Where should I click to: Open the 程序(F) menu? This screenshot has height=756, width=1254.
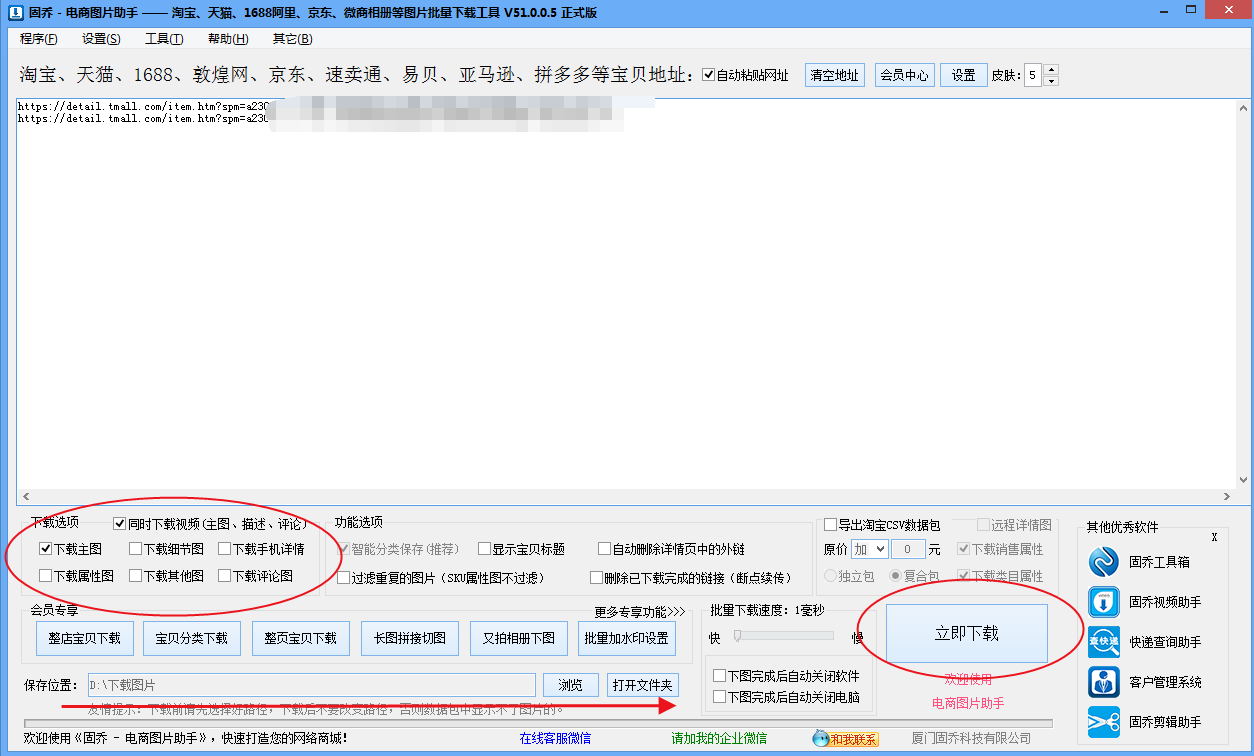pos(39,39)
